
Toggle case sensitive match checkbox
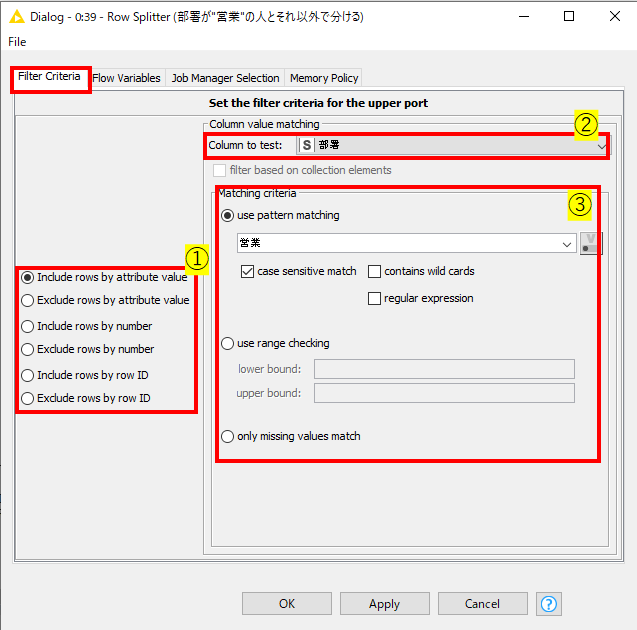tap(247, 271)
